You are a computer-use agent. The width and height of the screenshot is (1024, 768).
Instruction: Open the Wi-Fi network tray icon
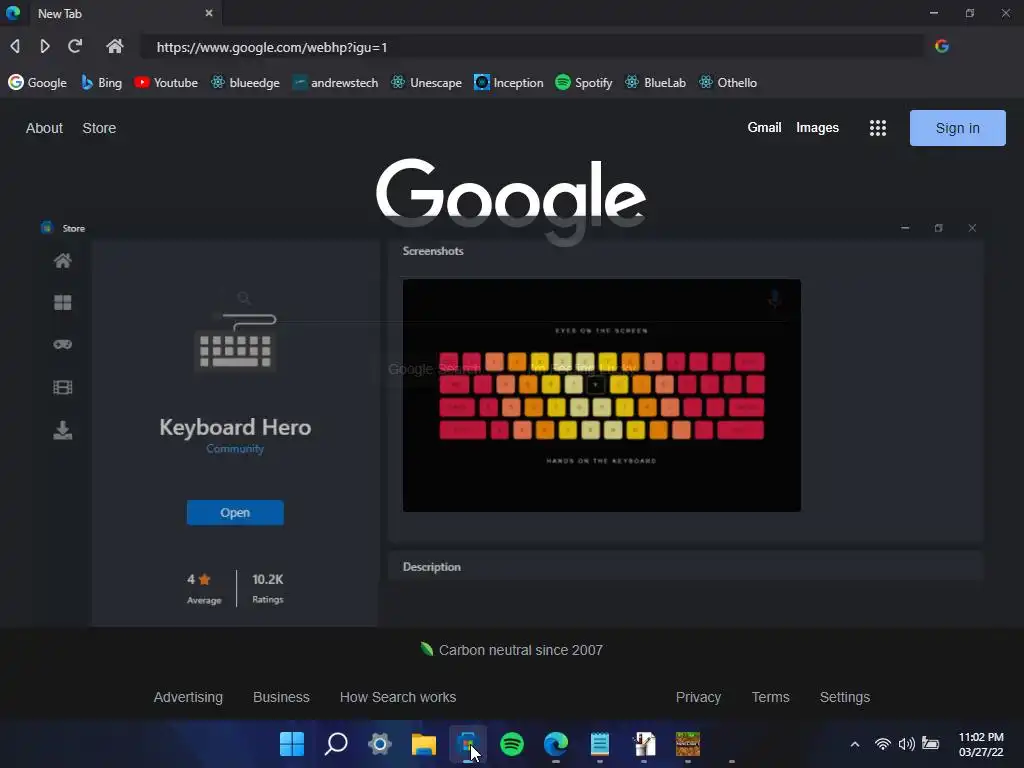883,744
